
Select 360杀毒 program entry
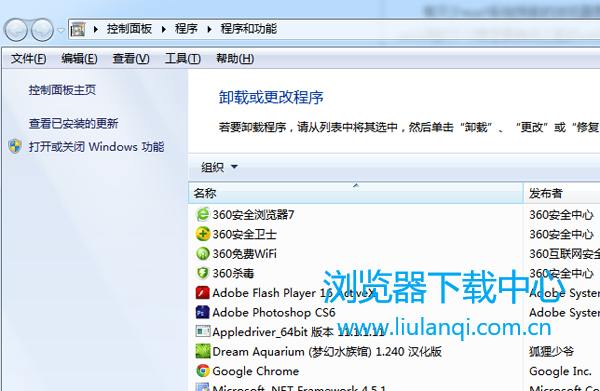click(233, 273)
